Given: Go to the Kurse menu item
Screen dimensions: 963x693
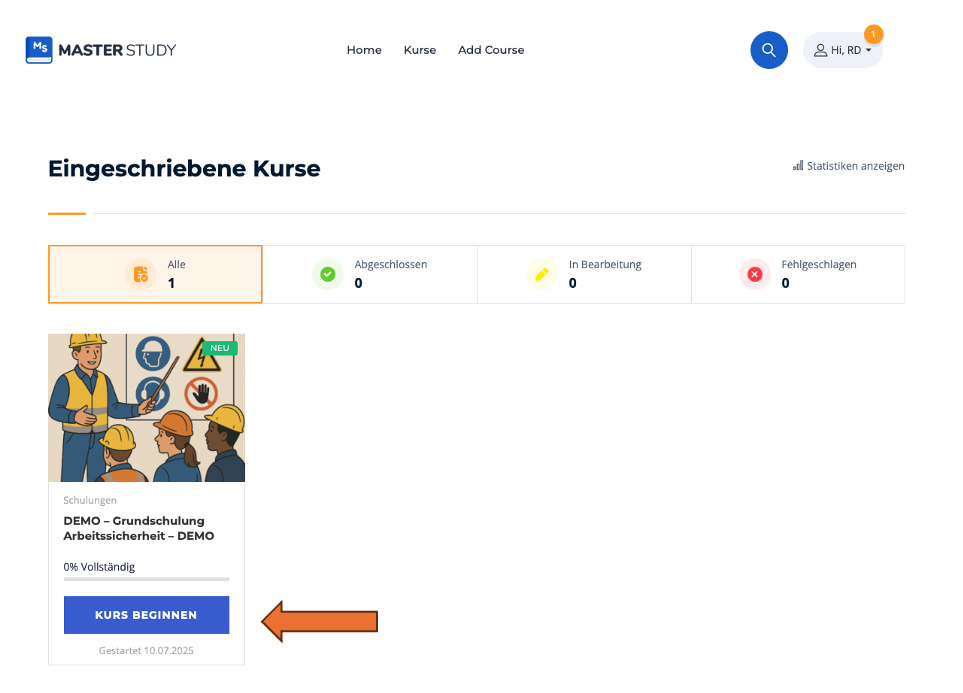Looking at the screenshot, I should point(420,50).
